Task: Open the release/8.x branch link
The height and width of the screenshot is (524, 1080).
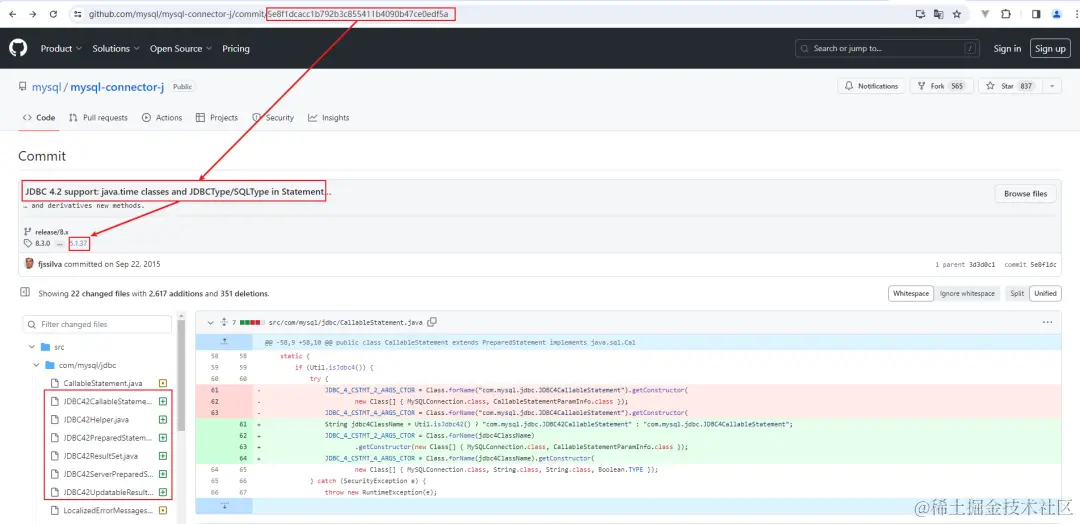Action: (52, 232)
